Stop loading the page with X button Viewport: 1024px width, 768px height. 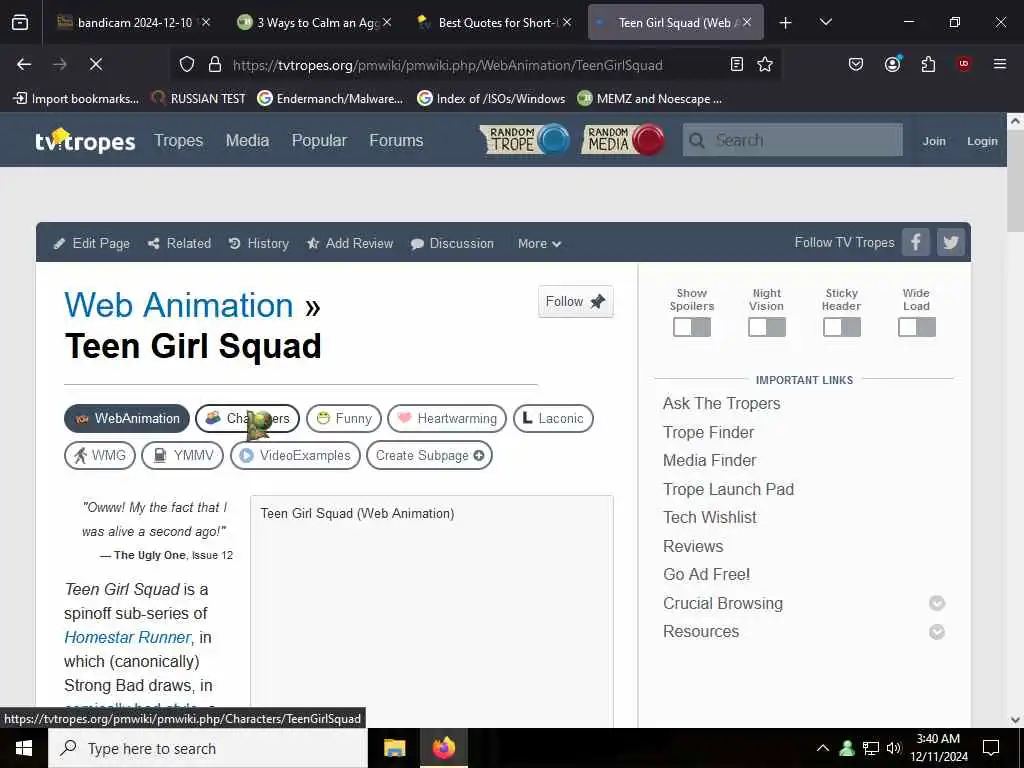point(96,64)
